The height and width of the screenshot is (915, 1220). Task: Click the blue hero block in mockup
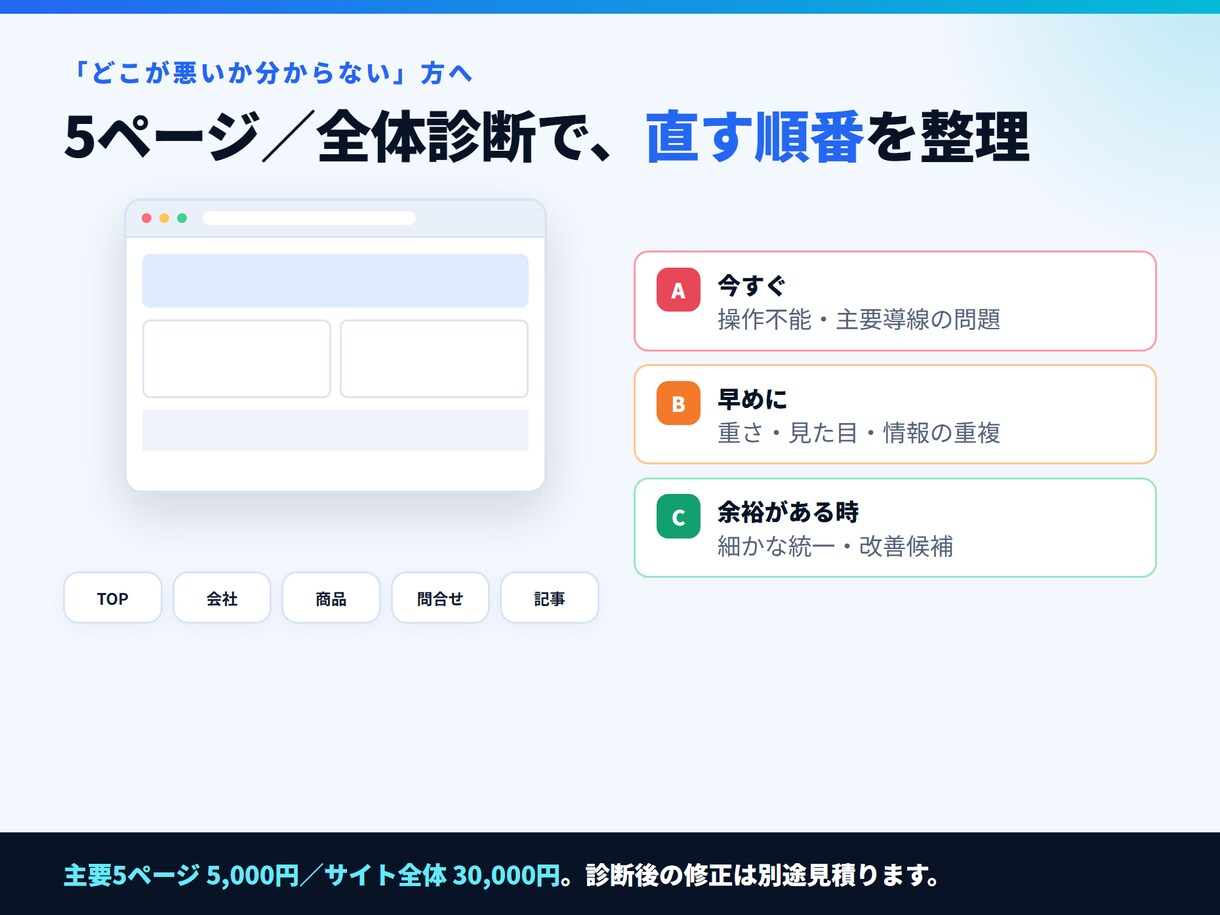[335, 280]
